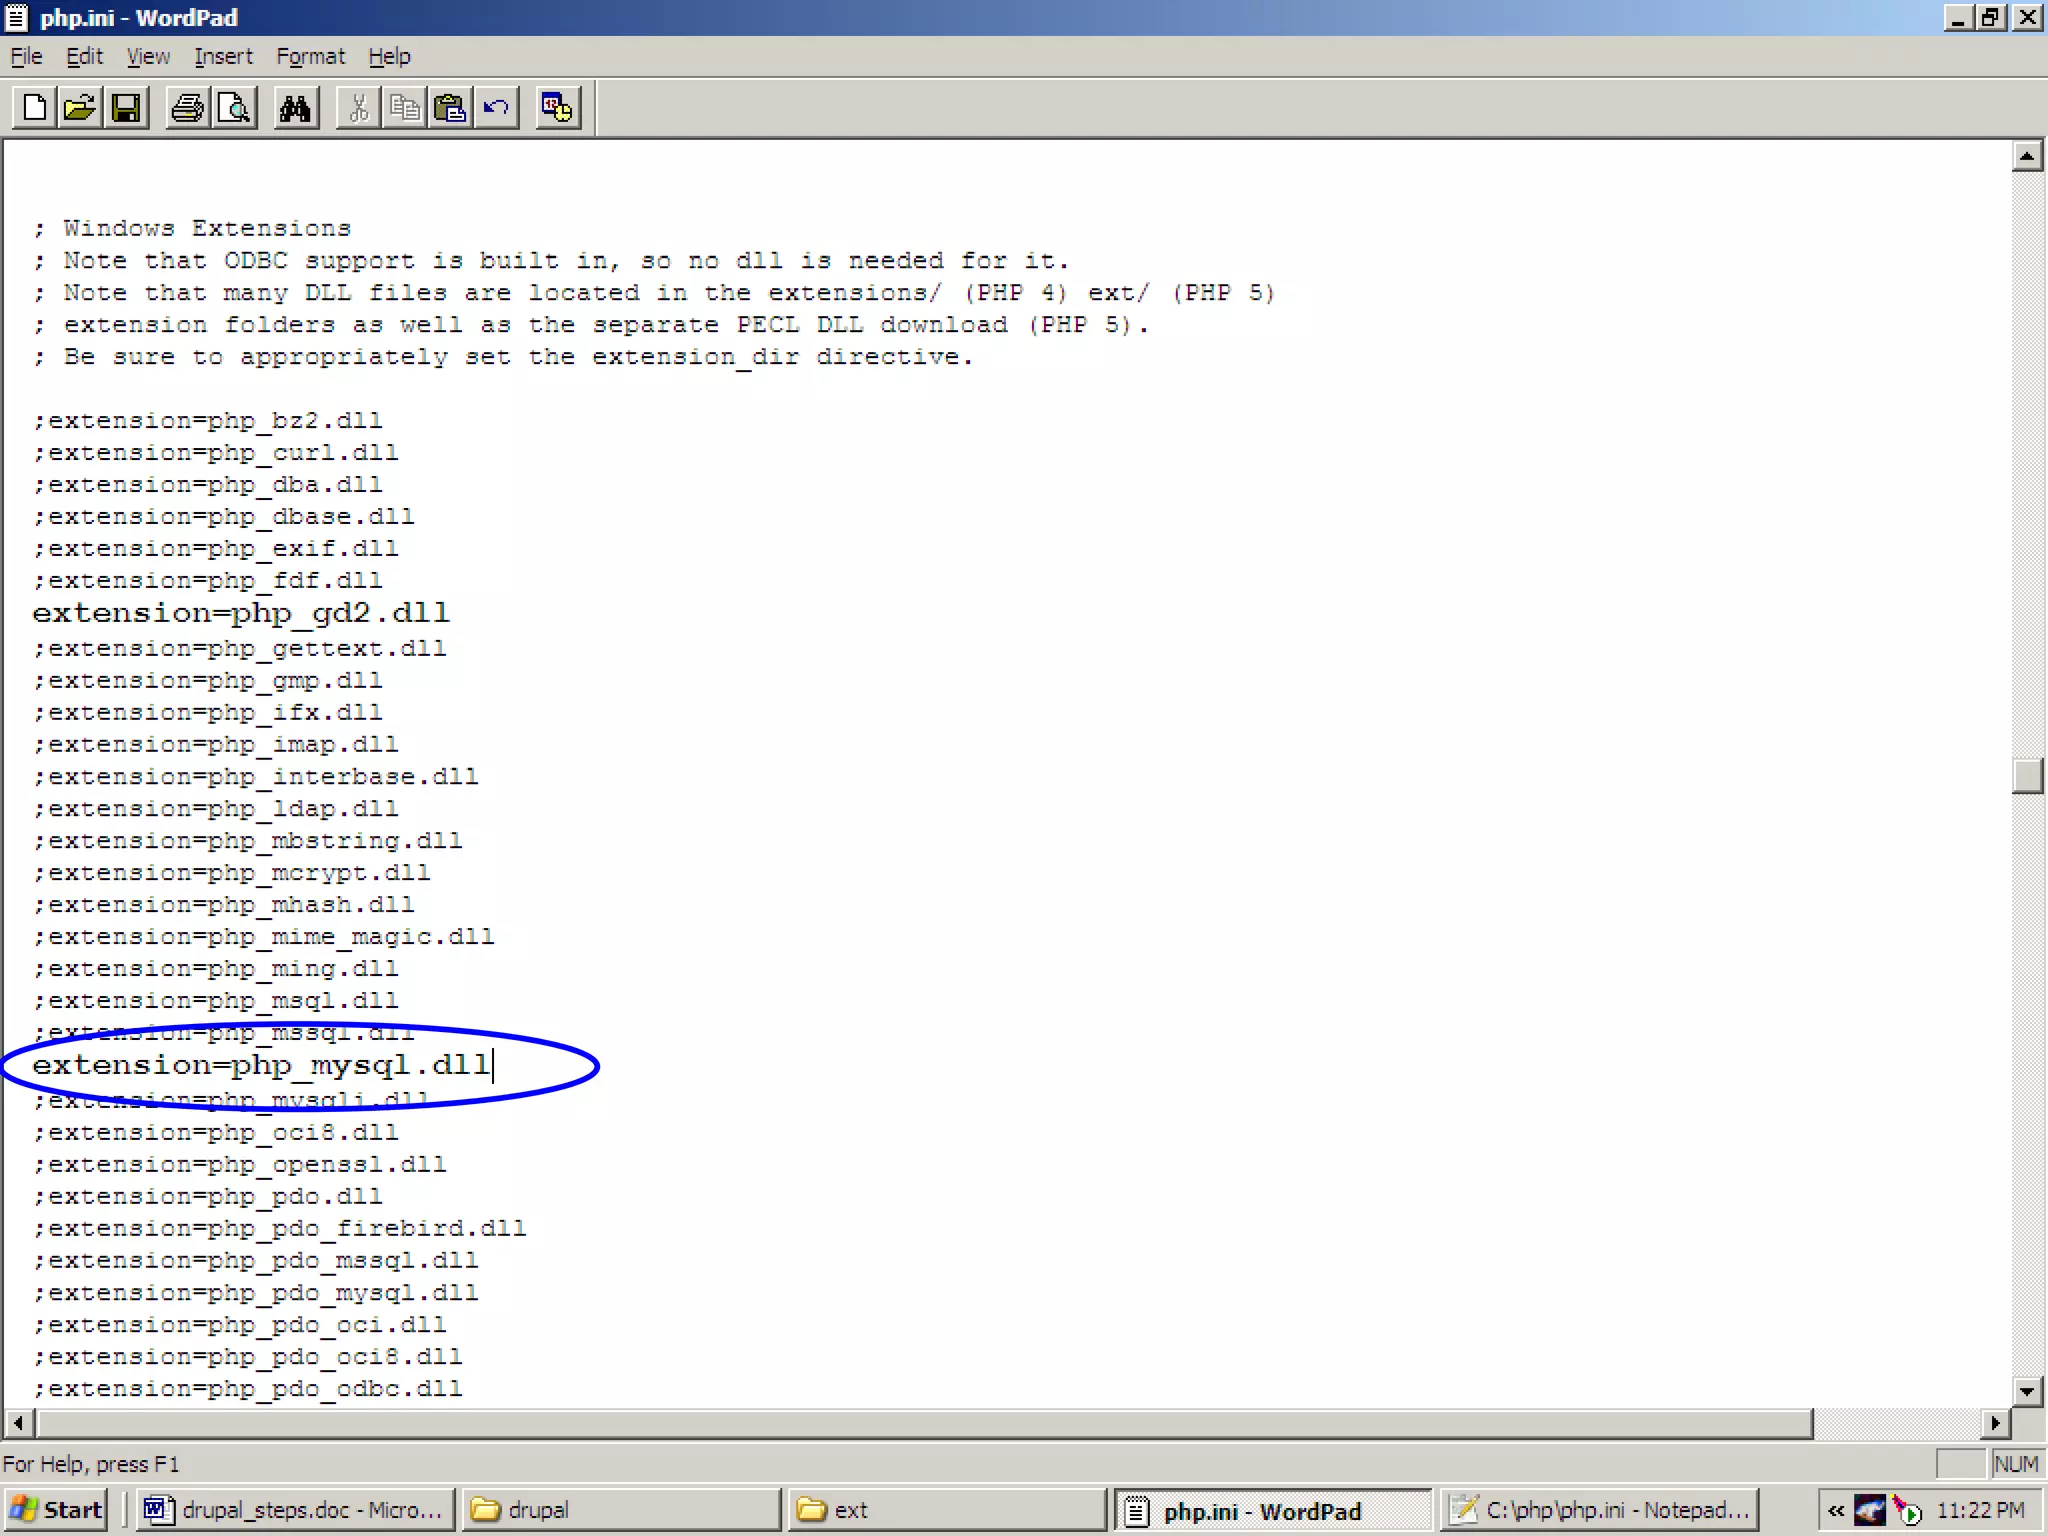Click the vertical scrollbar down arrow
This screenshot has height=1536, width=2048.
[x=2027, y=1391]
